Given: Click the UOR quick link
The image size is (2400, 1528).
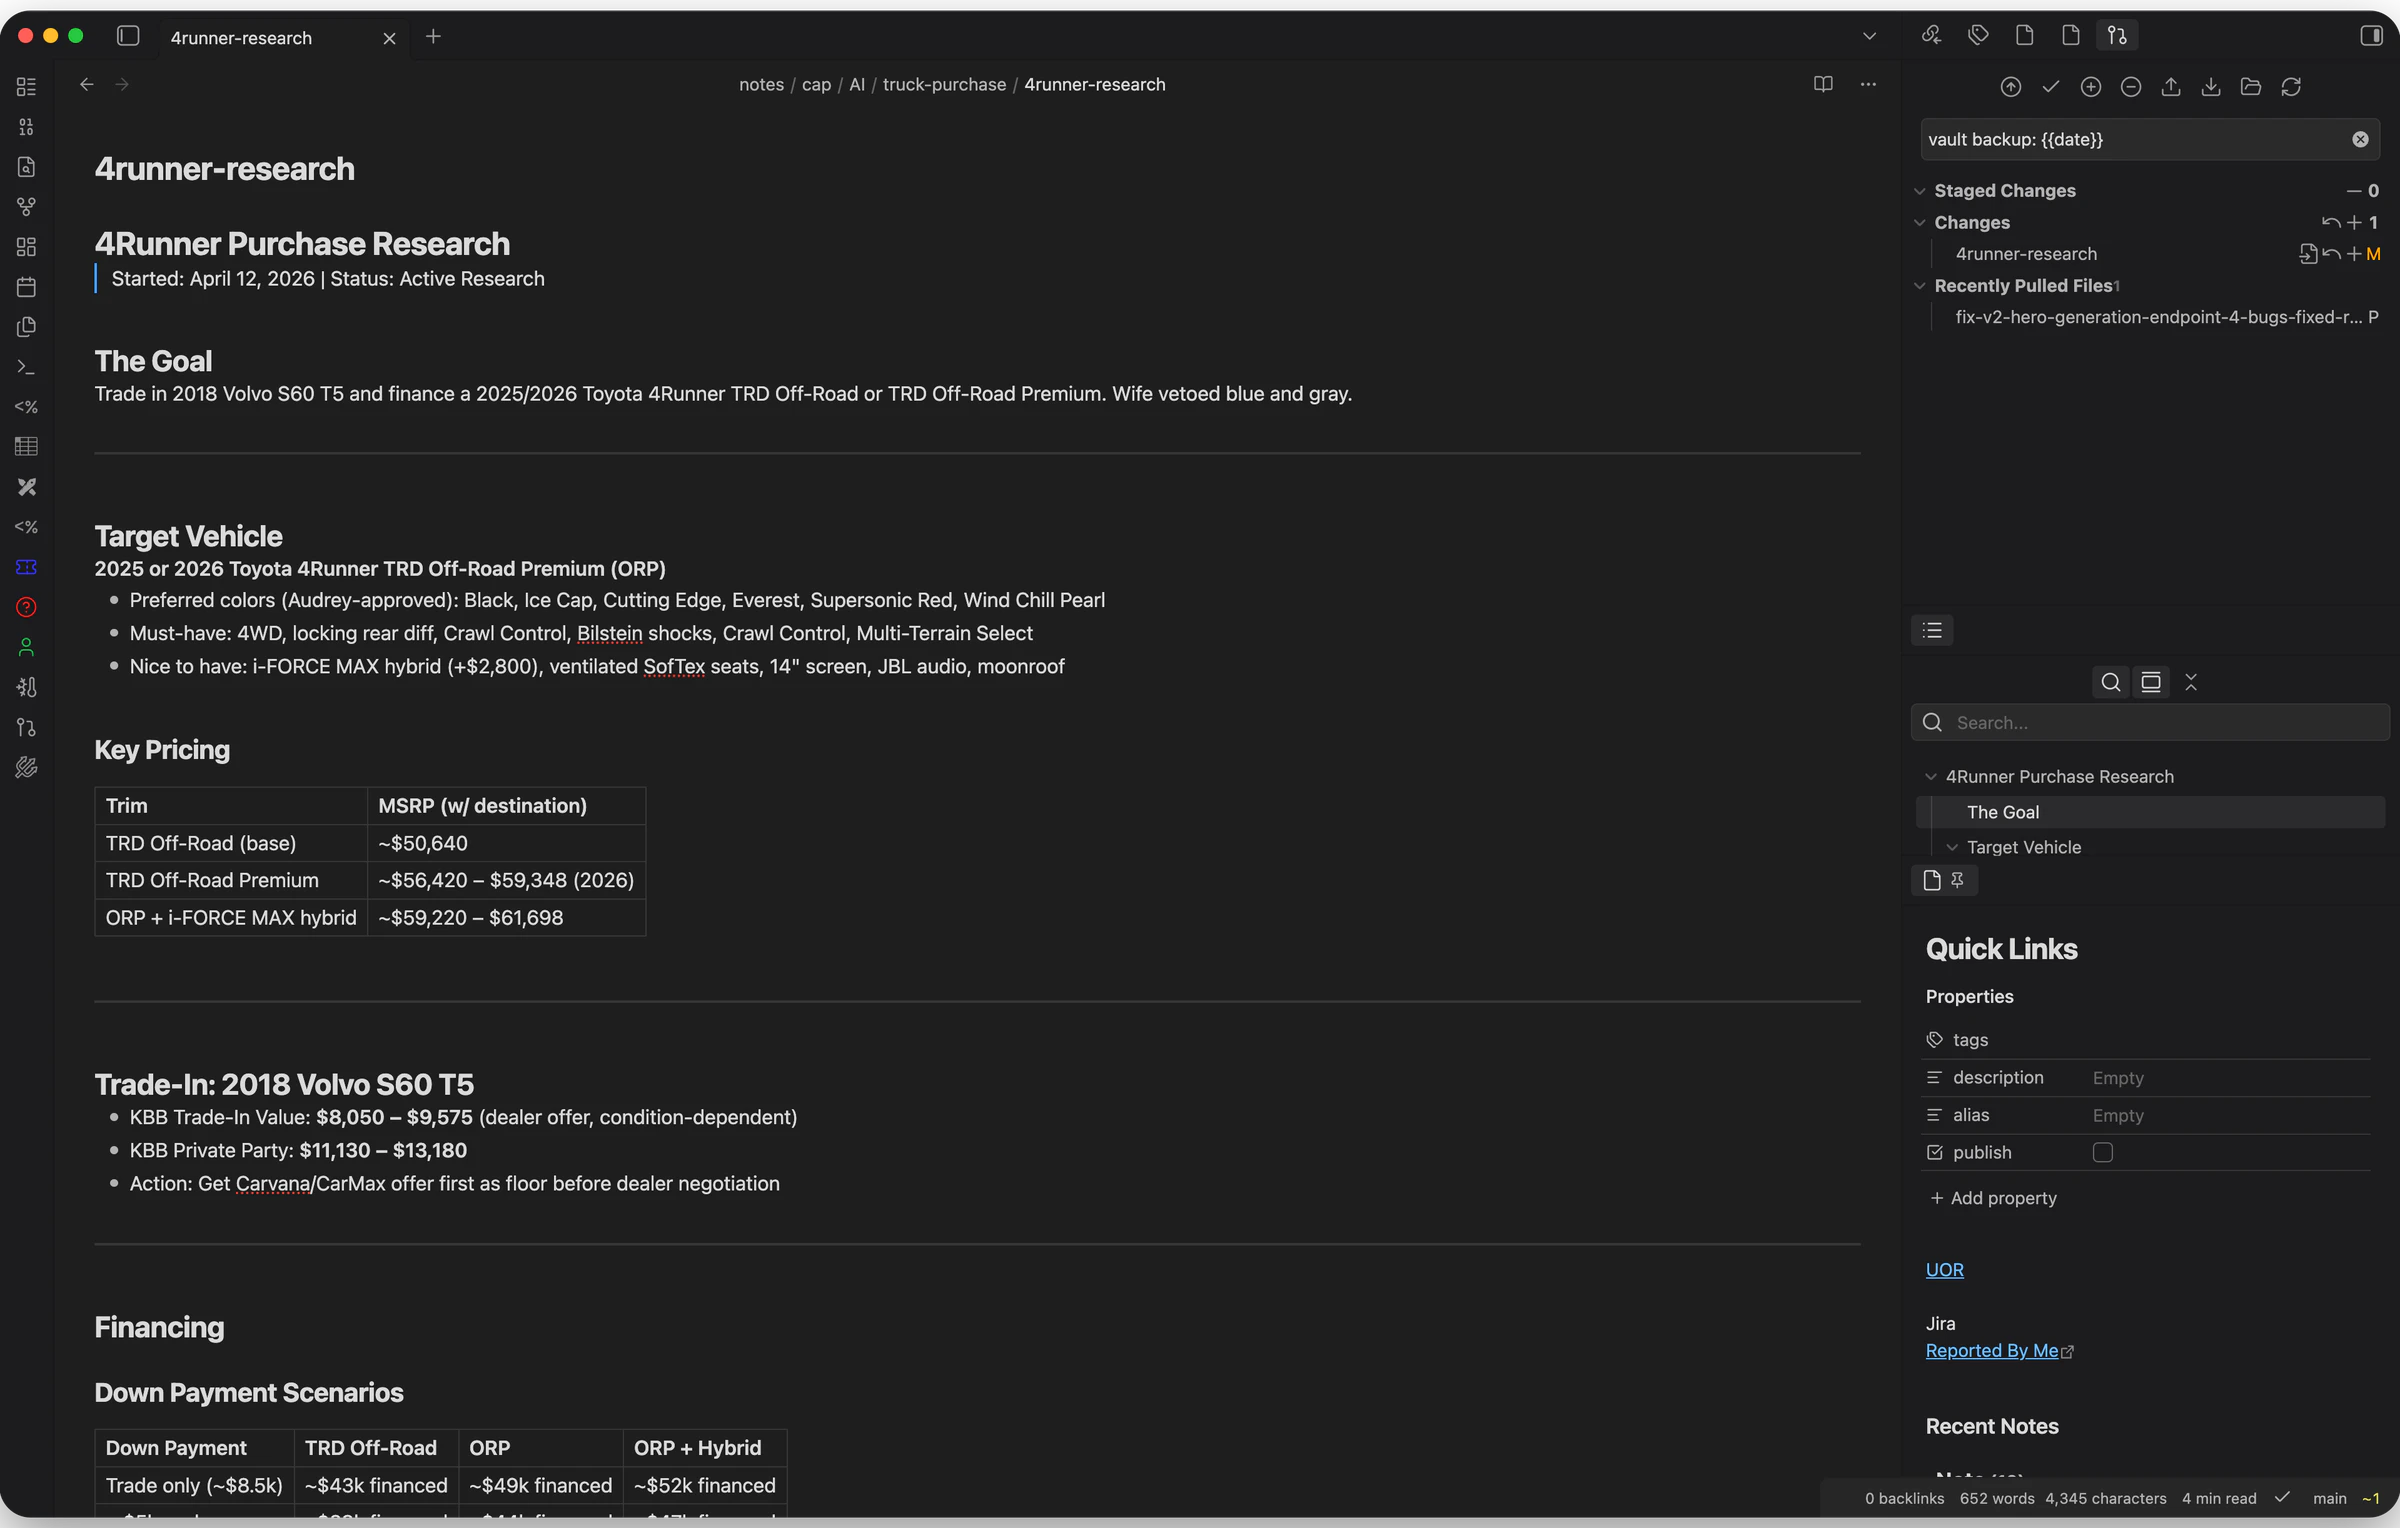Looking at the screenshot, I should coord(1944,1269).
